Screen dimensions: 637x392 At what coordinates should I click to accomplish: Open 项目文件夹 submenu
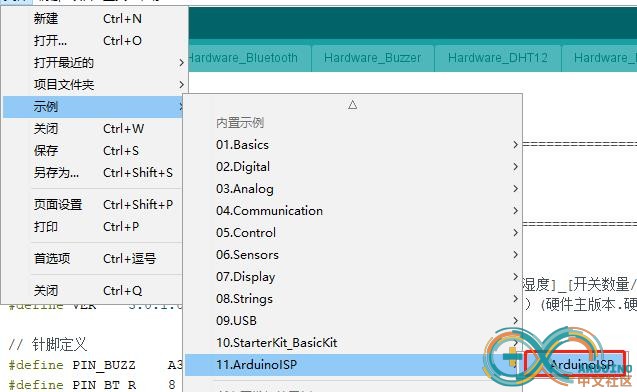tap(94, 84)
